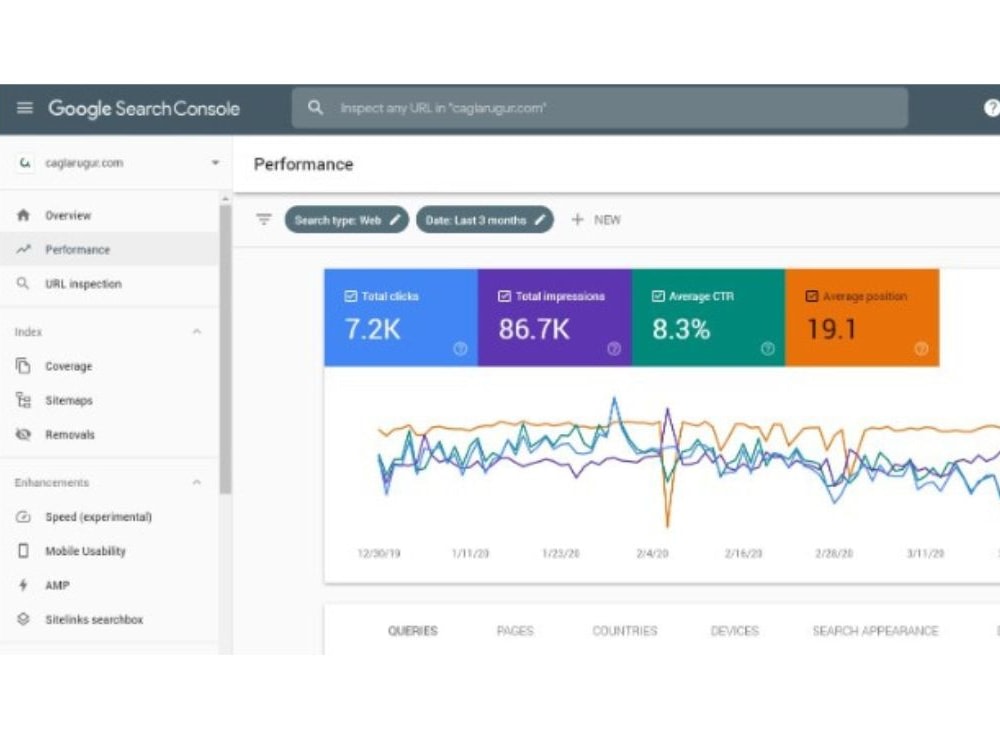Click the Performance page heading
Viewport: 1000px width, 750px height.
tap(304, 165)
